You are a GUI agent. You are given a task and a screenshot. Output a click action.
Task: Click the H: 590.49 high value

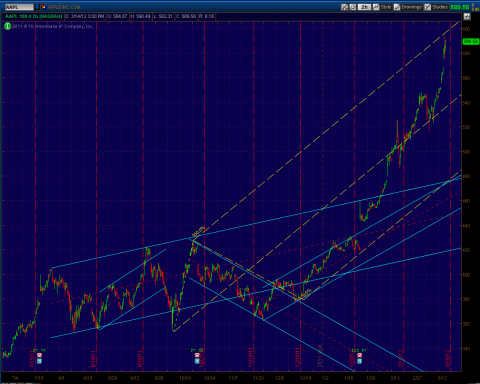click(x=141, y=16)
